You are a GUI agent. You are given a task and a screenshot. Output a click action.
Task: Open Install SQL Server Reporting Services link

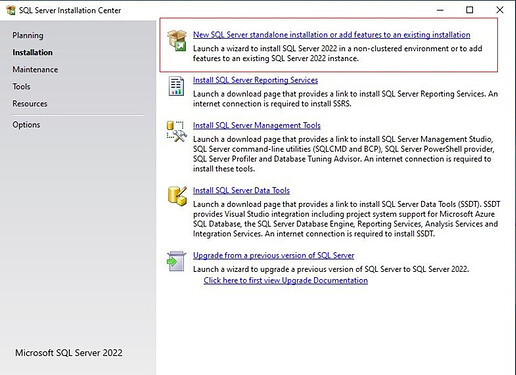[255, 80]
